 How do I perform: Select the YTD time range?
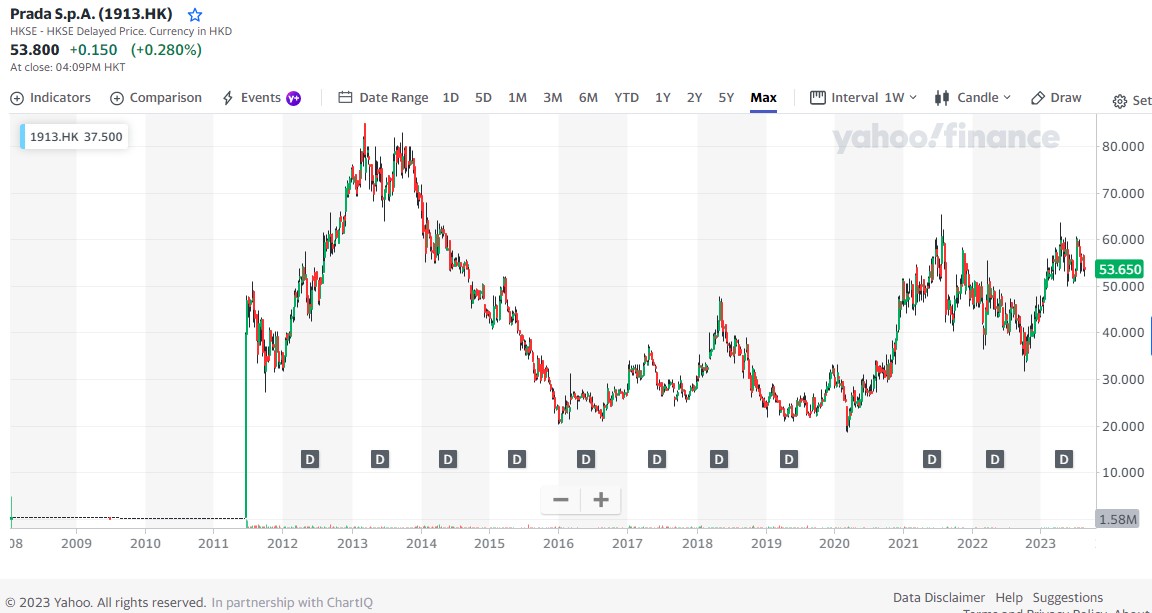coord(627,98)
